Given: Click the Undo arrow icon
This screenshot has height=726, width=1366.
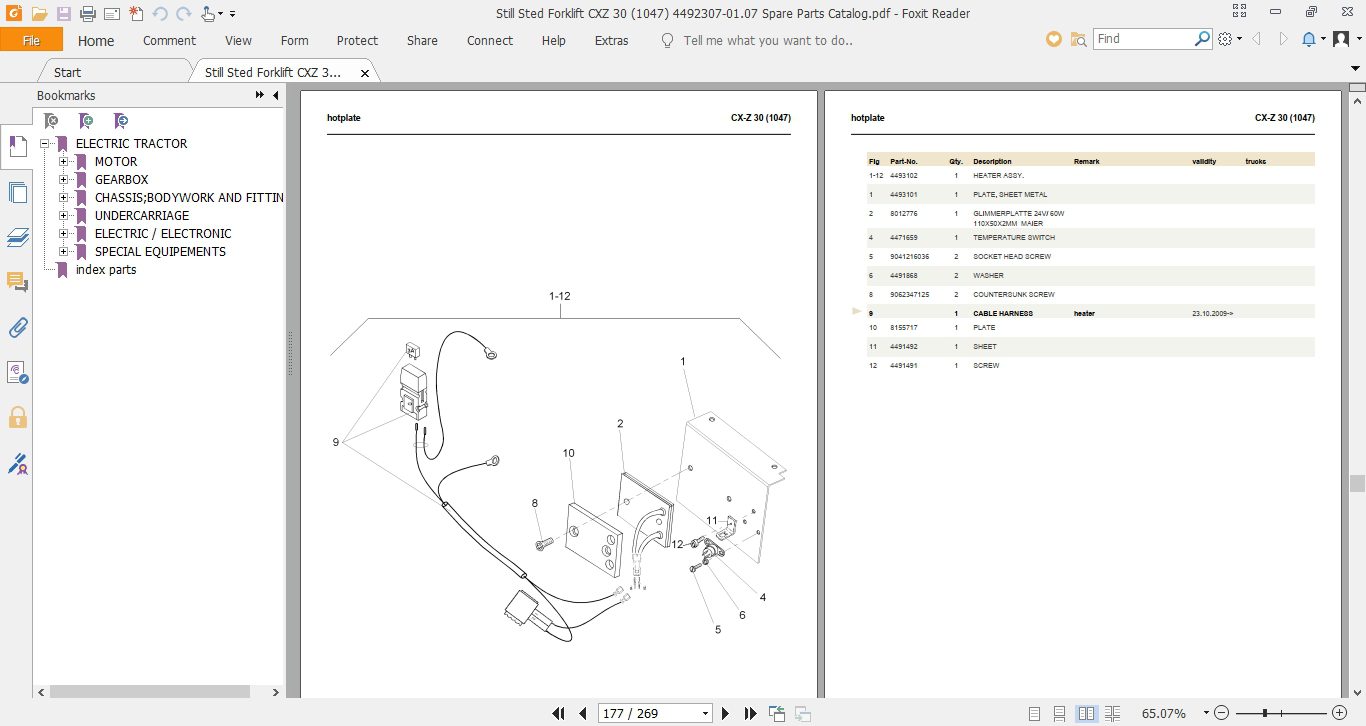Looking at the screenshot, I should 160,14.
